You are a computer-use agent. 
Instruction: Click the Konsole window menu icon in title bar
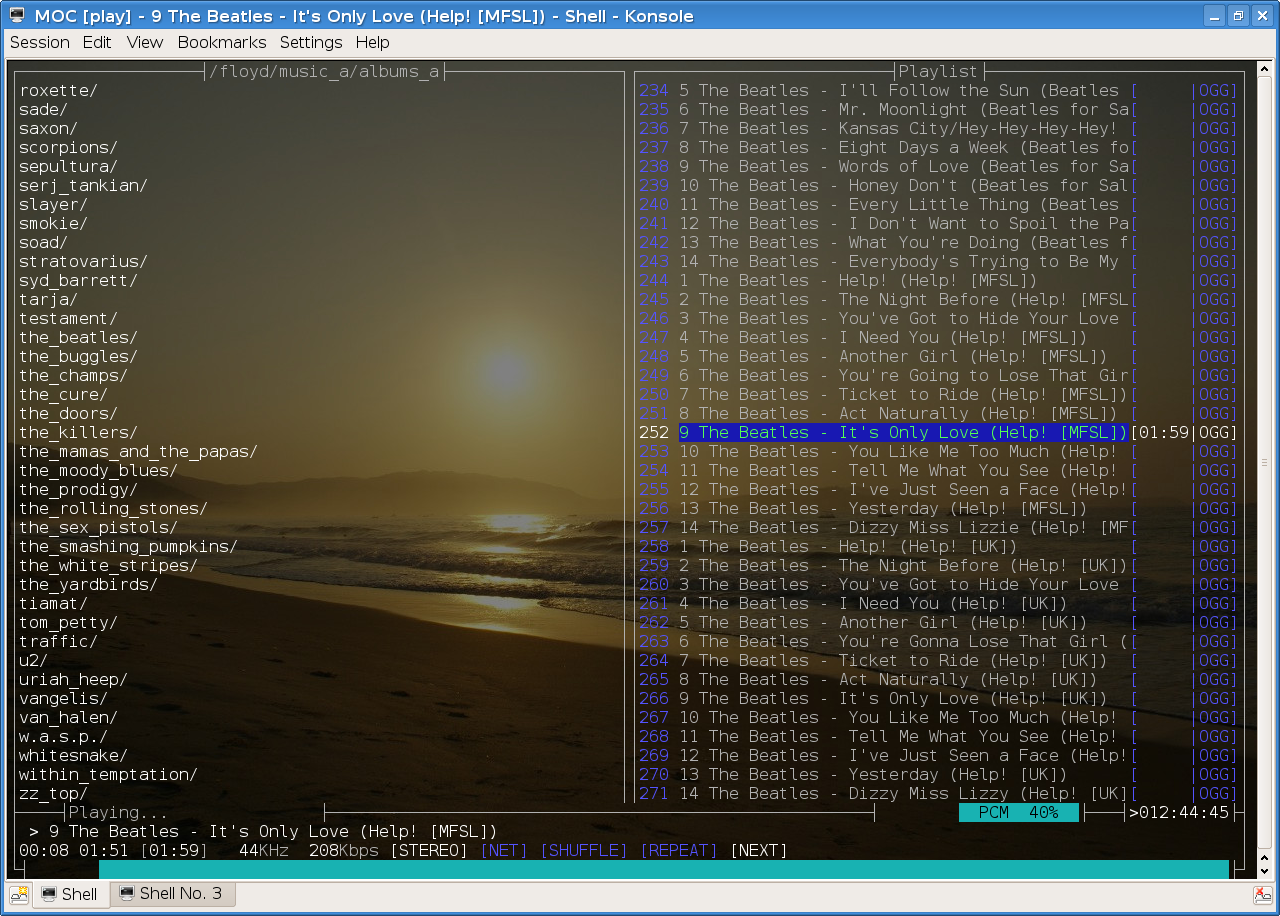point(16,15)
